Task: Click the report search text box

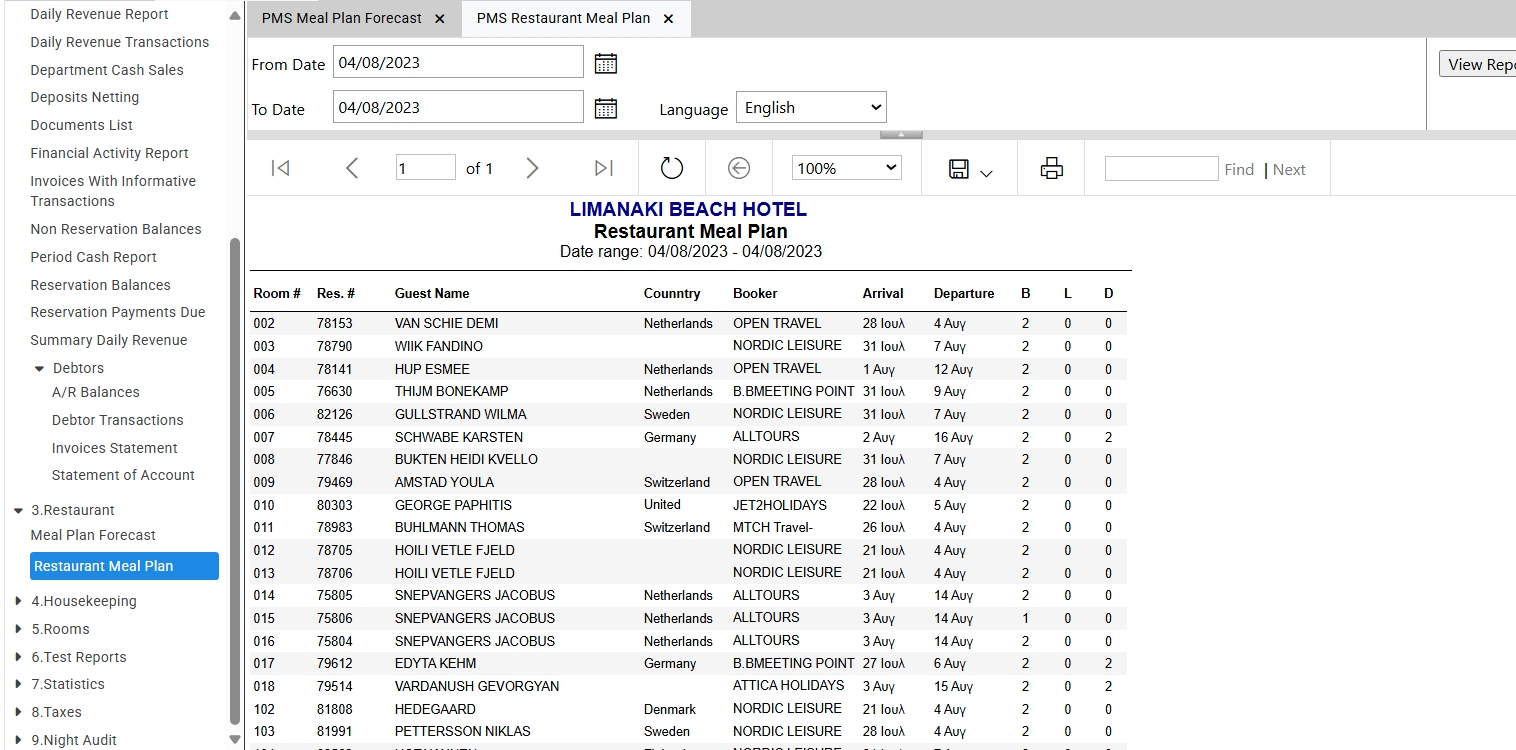Action: tap(1161, 168)
